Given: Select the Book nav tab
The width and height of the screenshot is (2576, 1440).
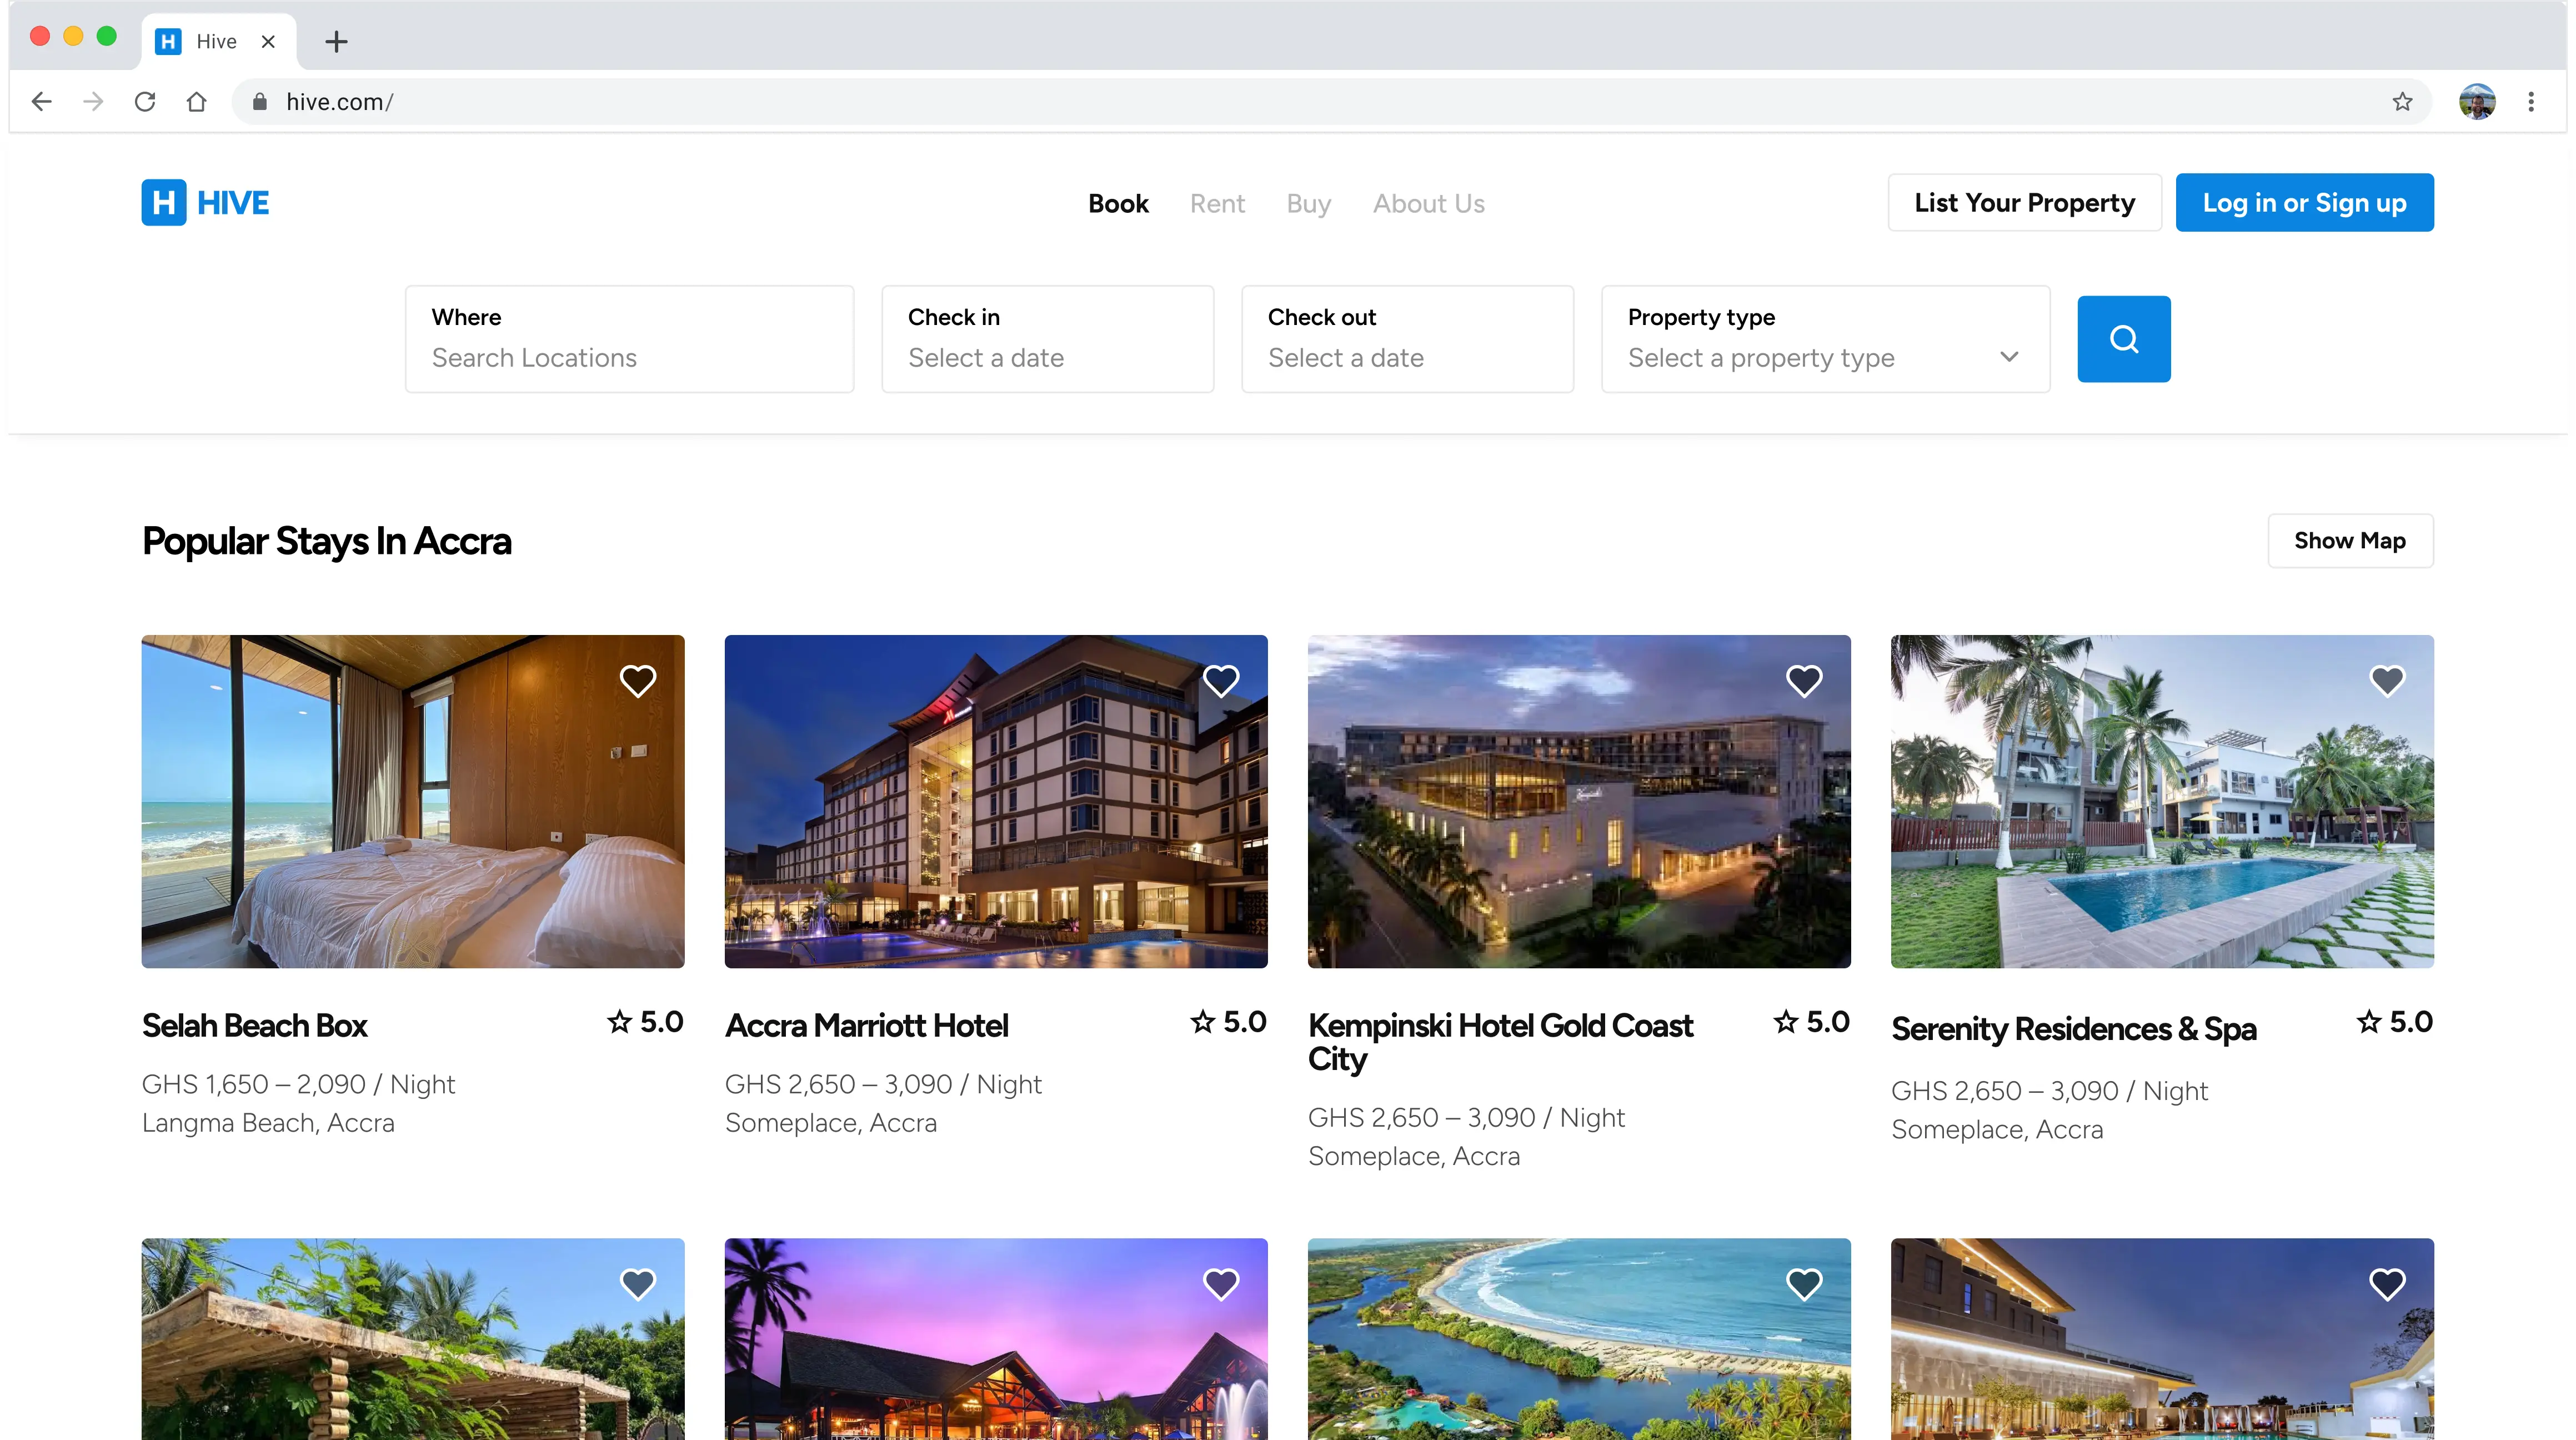Looking at the screenshot, I should [x=1118, y=204].
